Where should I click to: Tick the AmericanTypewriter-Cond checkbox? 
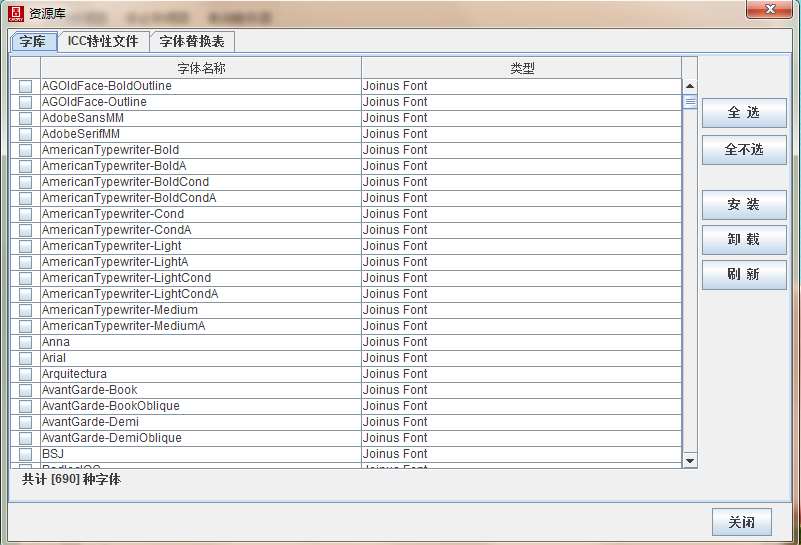(x=26, y=215)
